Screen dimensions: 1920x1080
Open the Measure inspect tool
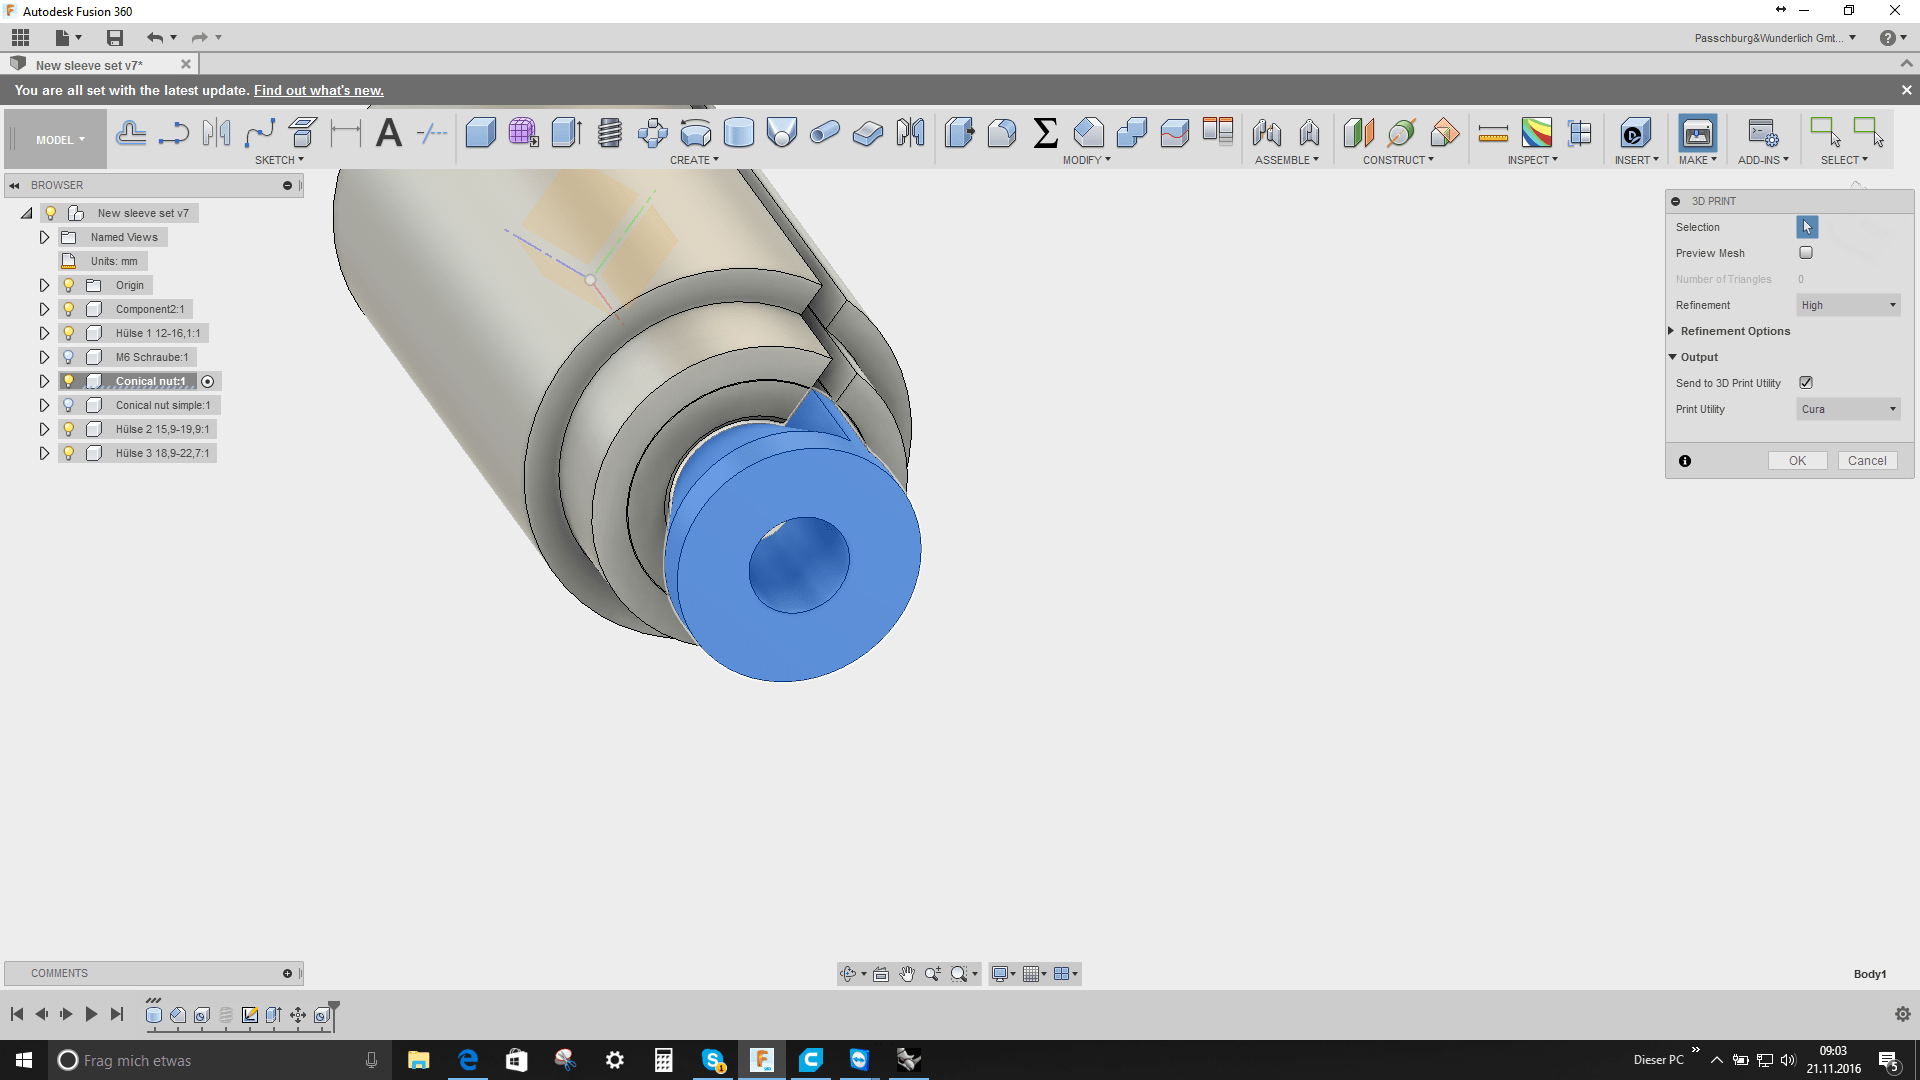(1492, 133)
